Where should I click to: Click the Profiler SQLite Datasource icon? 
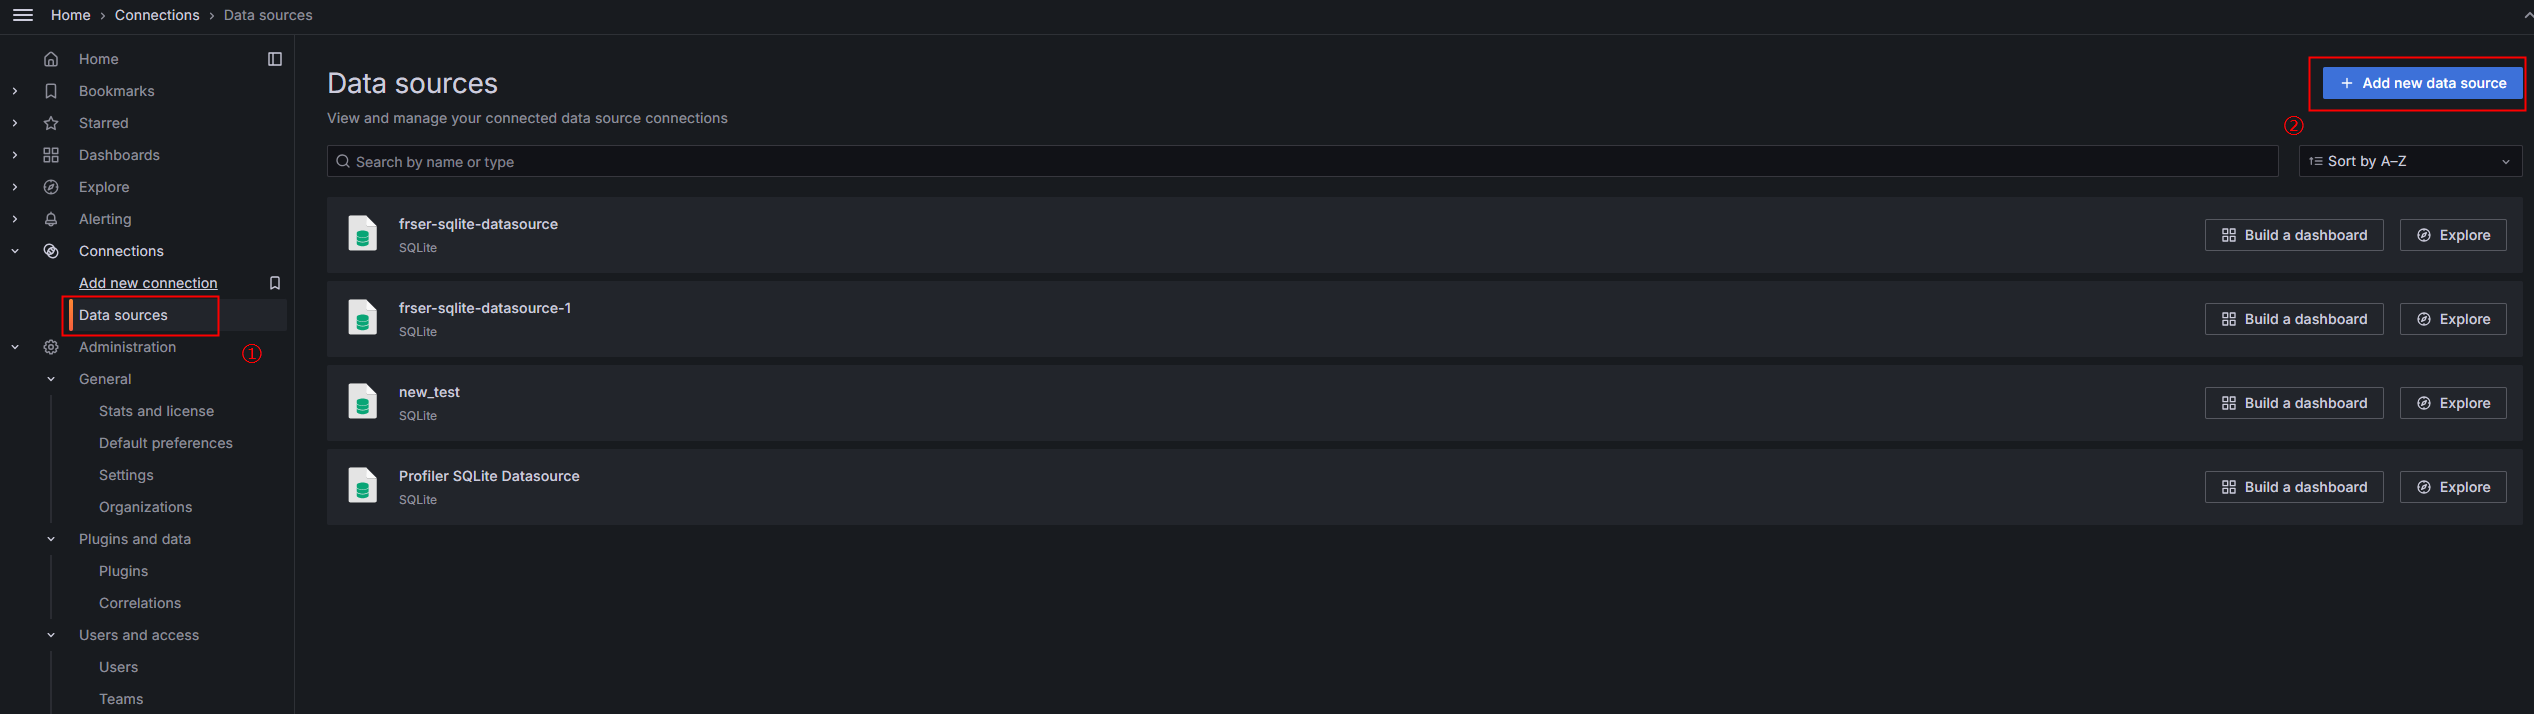pyautogui.click(x=362, y=486)
